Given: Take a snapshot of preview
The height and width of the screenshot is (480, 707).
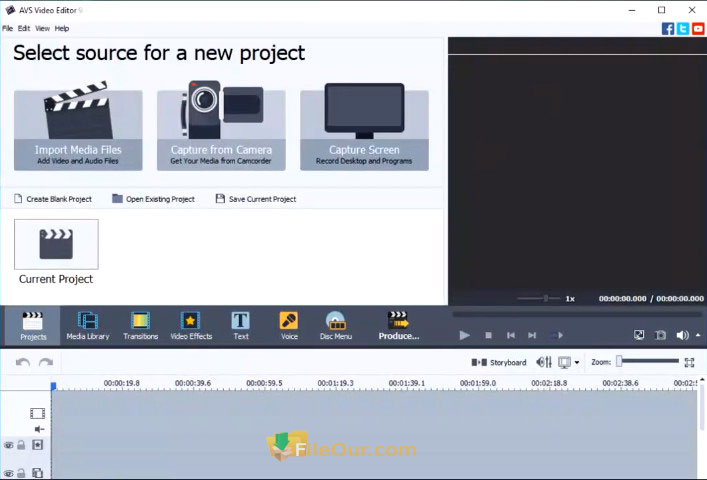Looking at the screenshot, I should (x=661, y=335).
